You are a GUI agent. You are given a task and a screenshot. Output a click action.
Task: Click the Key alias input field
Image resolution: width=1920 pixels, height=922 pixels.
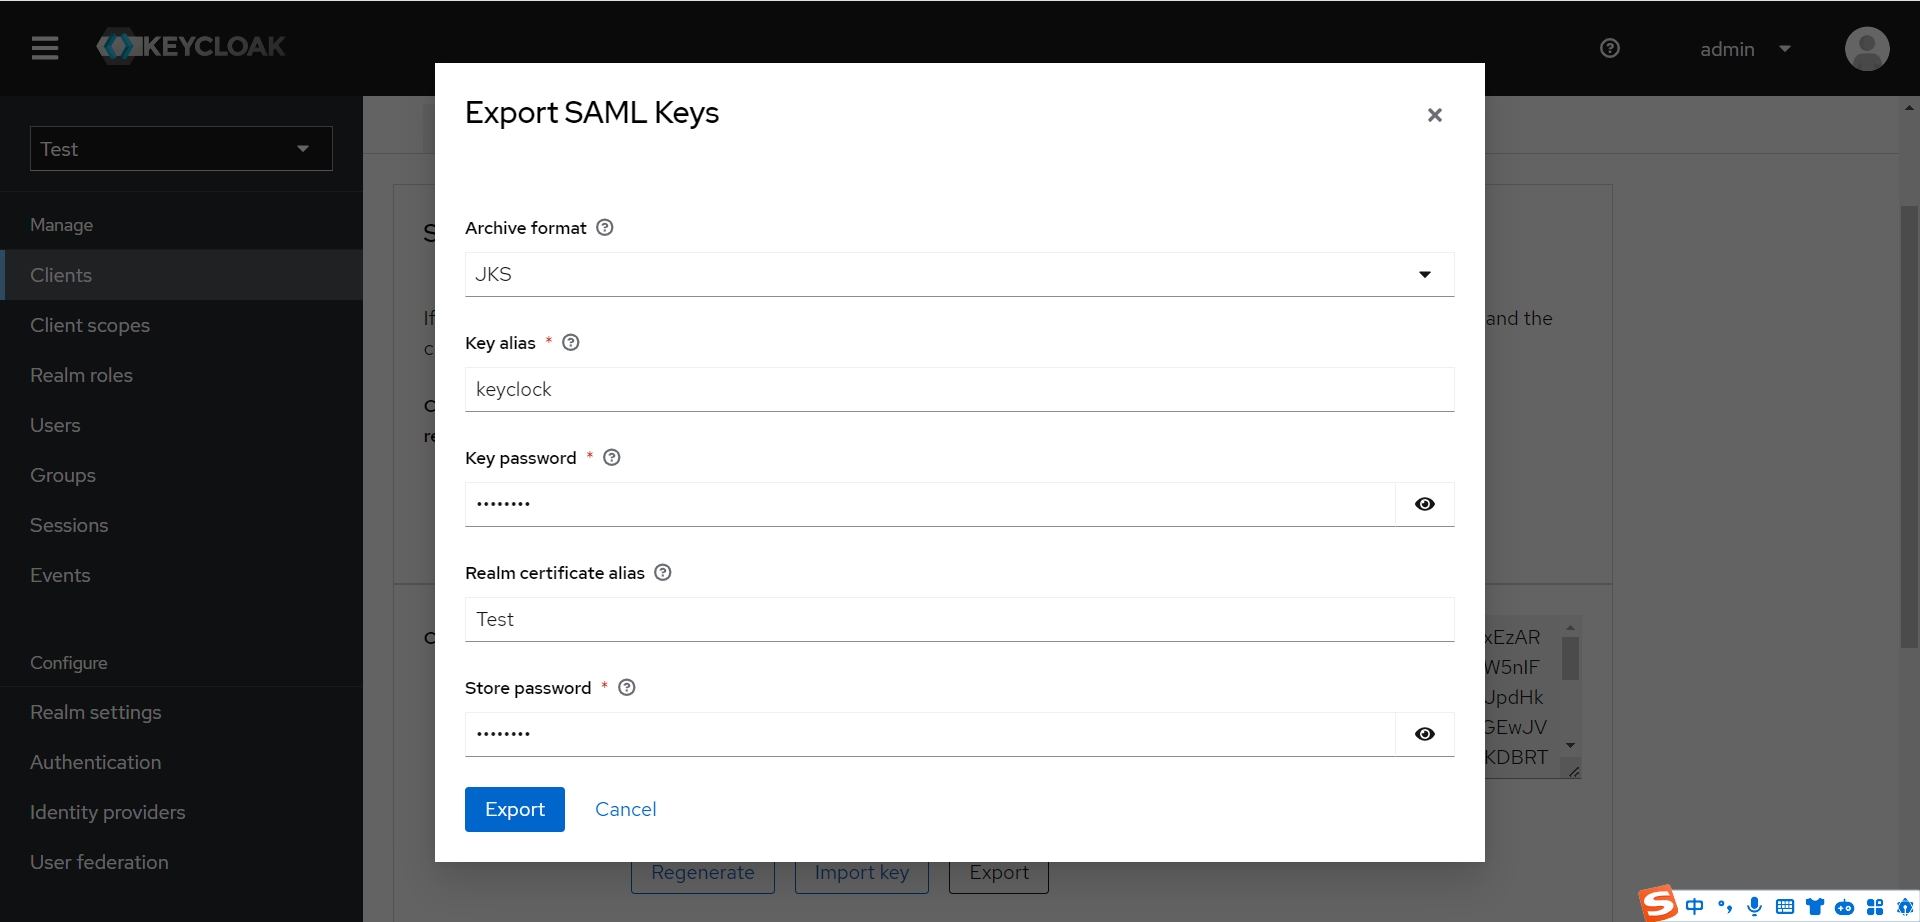(x=958, y=389)
